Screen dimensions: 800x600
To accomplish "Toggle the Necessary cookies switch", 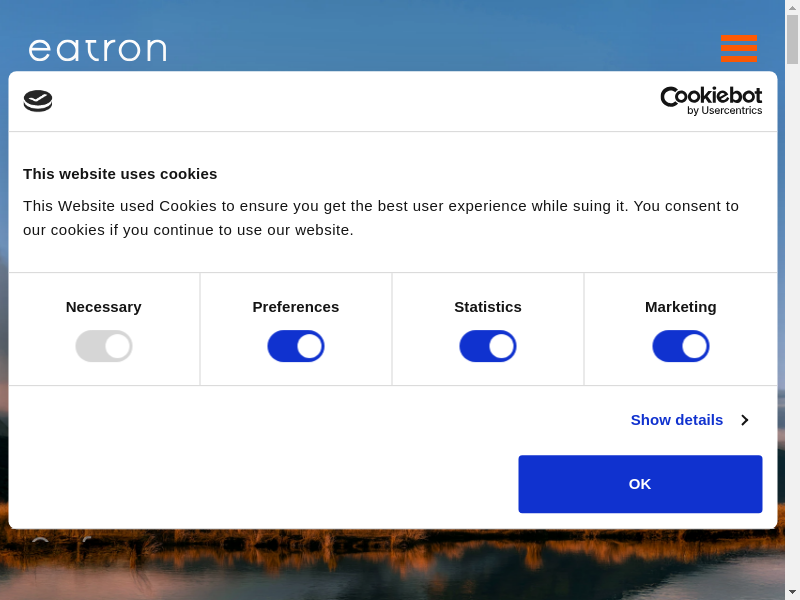I will [x=104, y=346].
